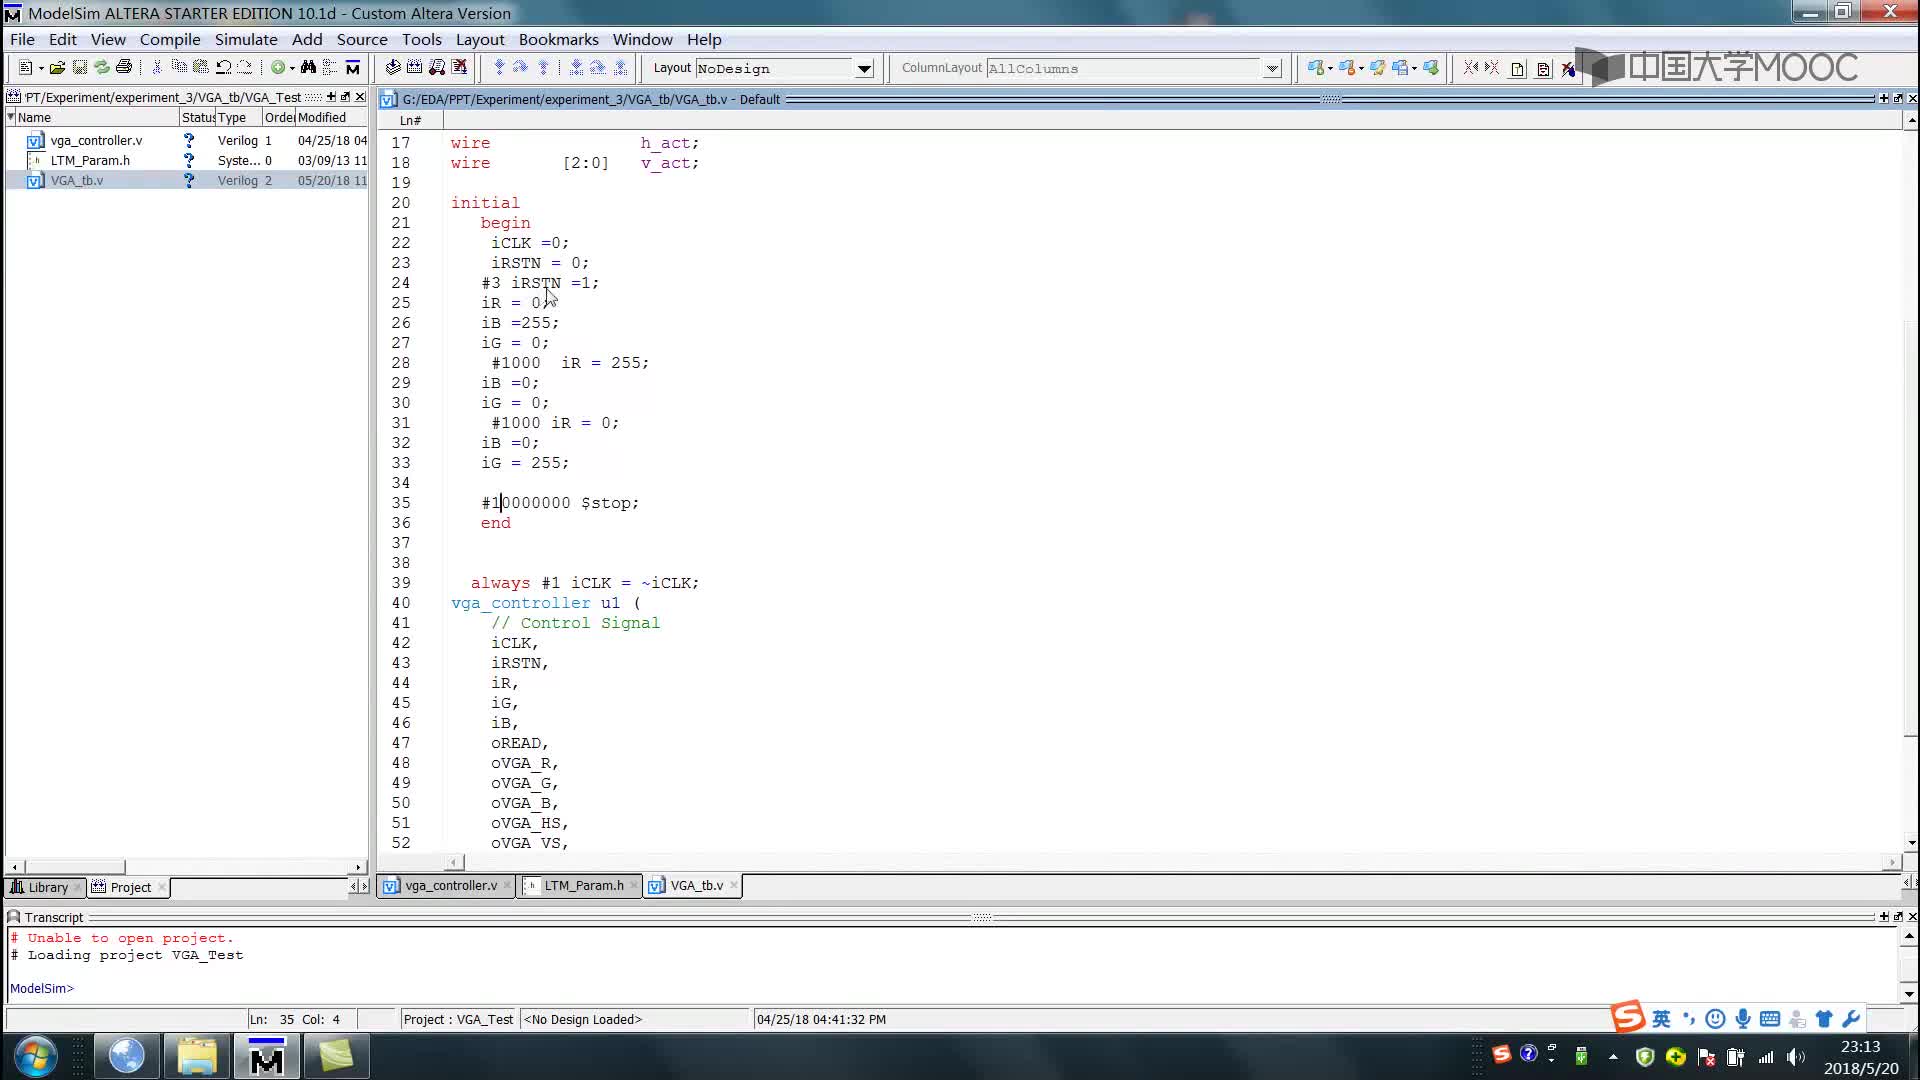Click the Reload (green arrows) toolbar icon

pos(101,67)
